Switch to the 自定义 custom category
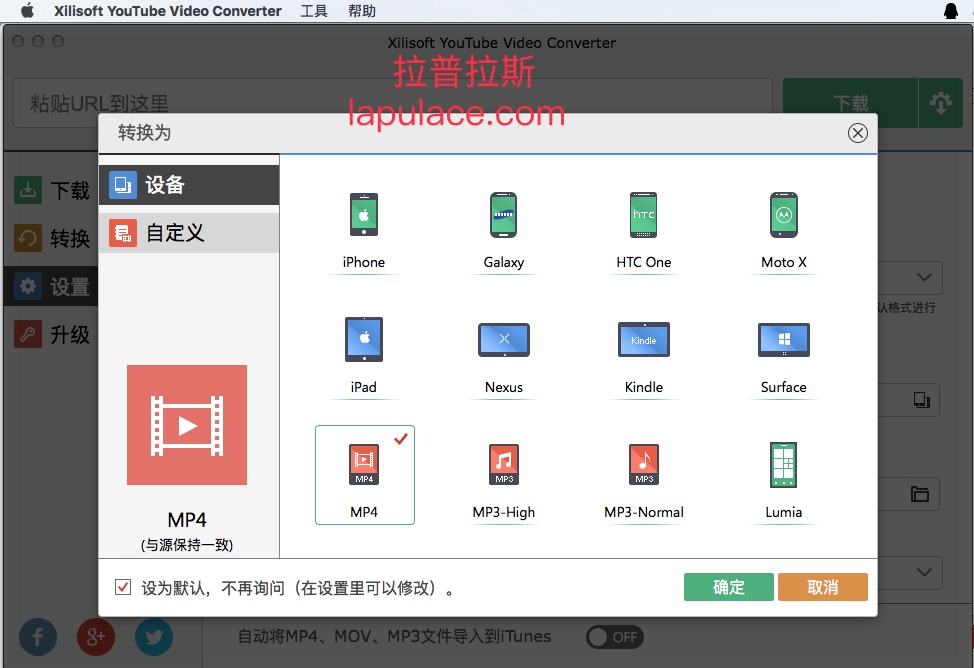974x668 pixels. pos(189,233)
